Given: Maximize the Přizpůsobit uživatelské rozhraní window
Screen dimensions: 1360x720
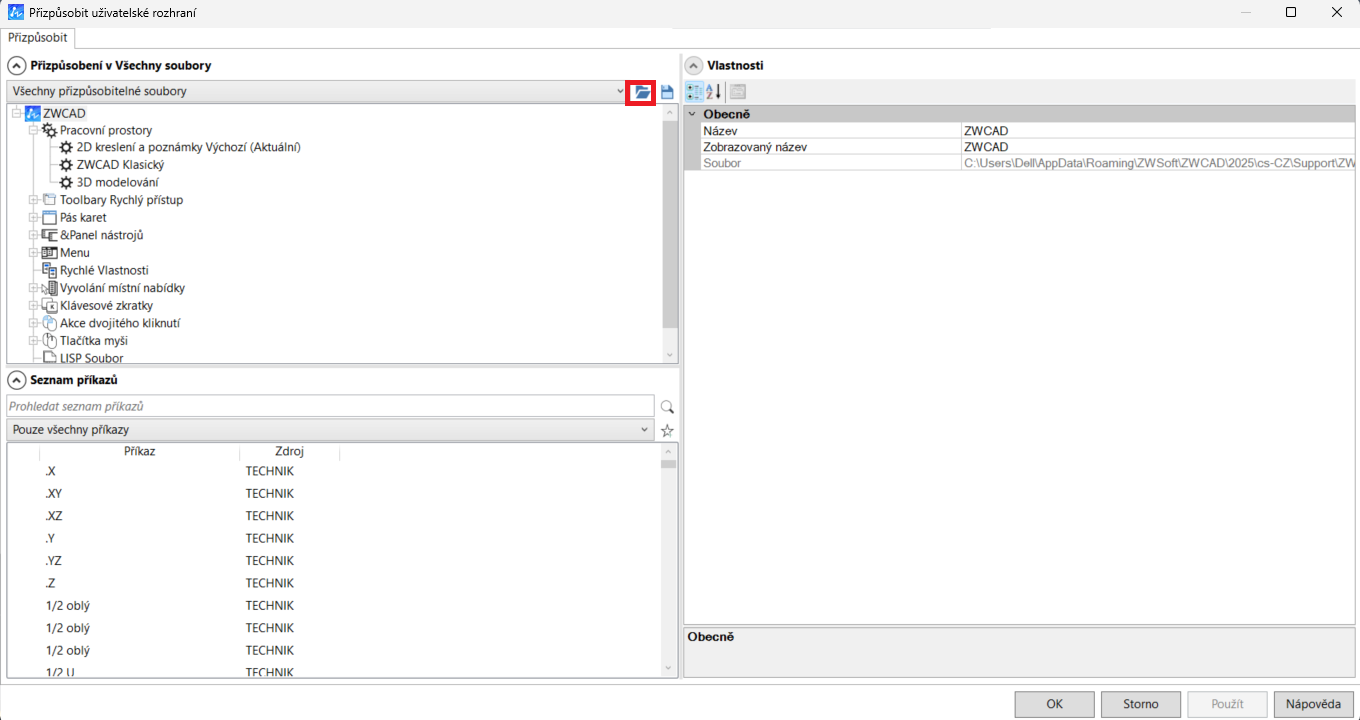Looking at the screenshot, I should (1291, 13).
